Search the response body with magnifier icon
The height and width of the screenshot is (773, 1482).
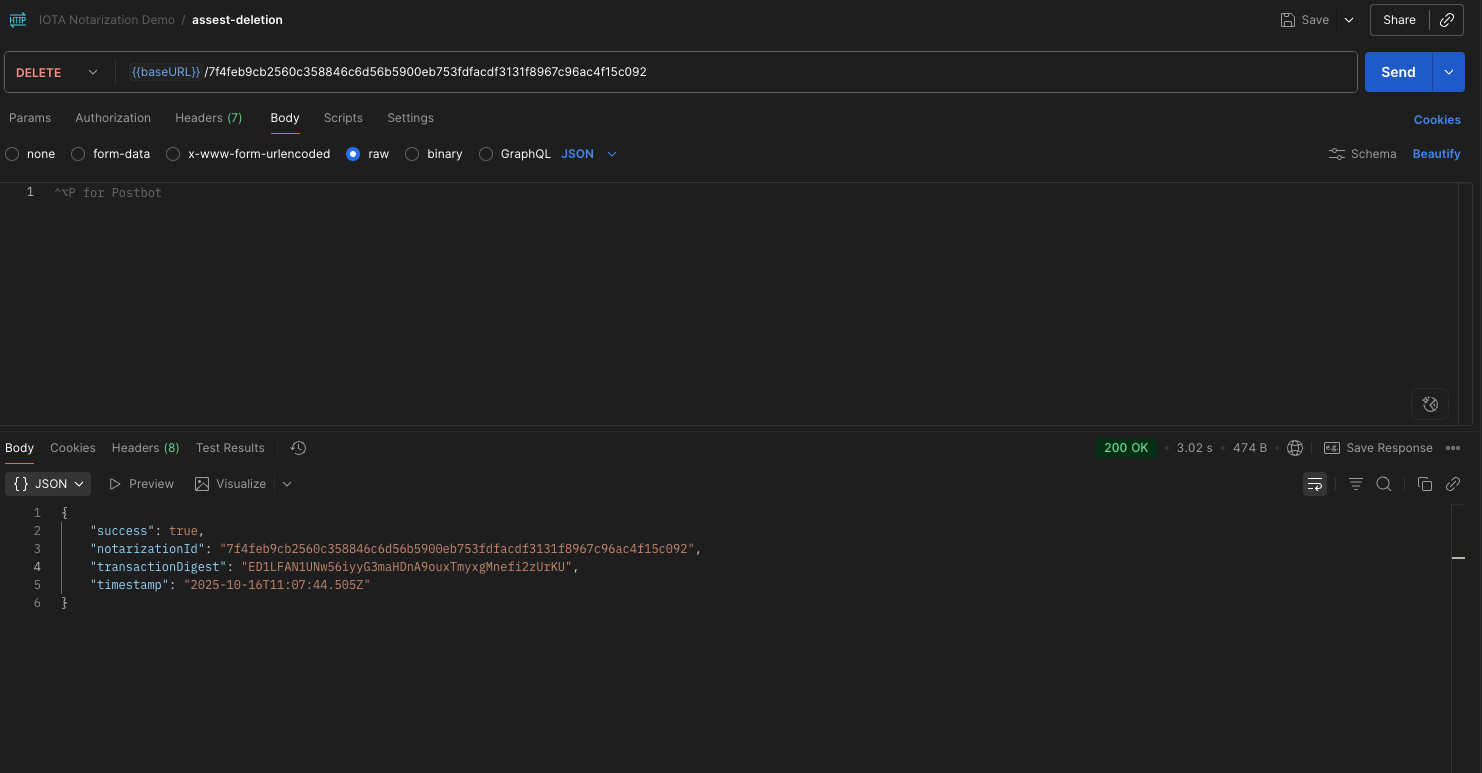point(1384,484)
